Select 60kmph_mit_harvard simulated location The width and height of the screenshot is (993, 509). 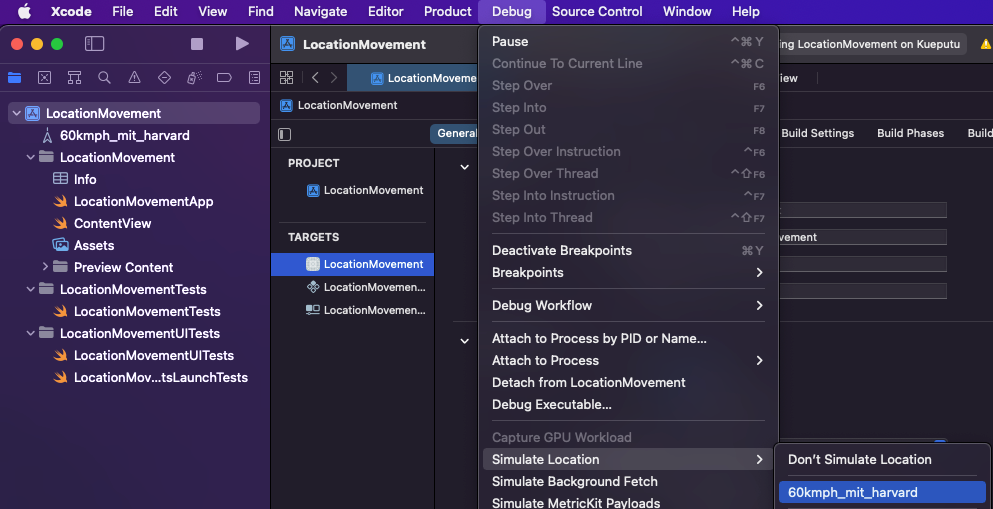click(882, 492)
